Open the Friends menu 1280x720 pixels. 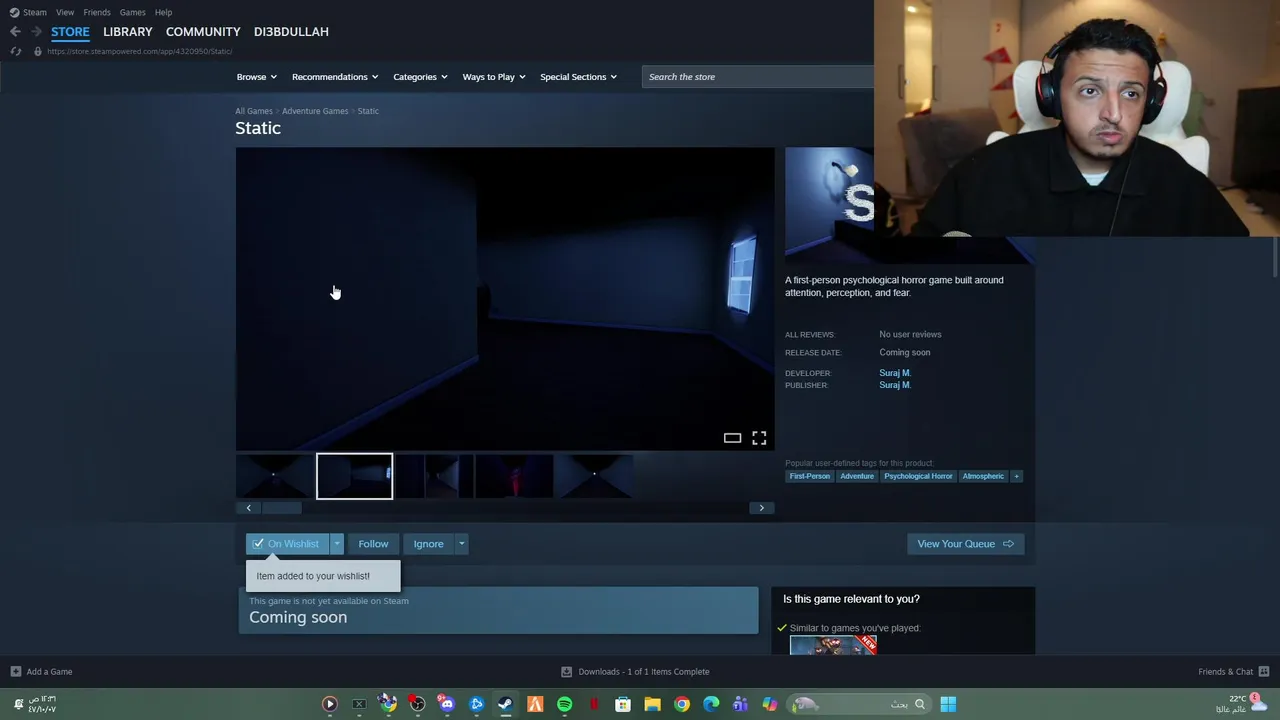(97, 12)
